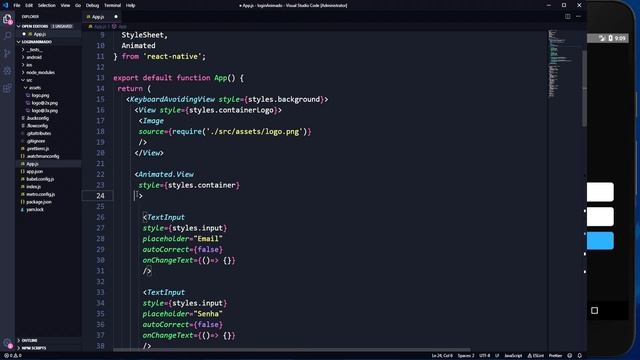Open the Debug view in activity bar

pos(7,71)
